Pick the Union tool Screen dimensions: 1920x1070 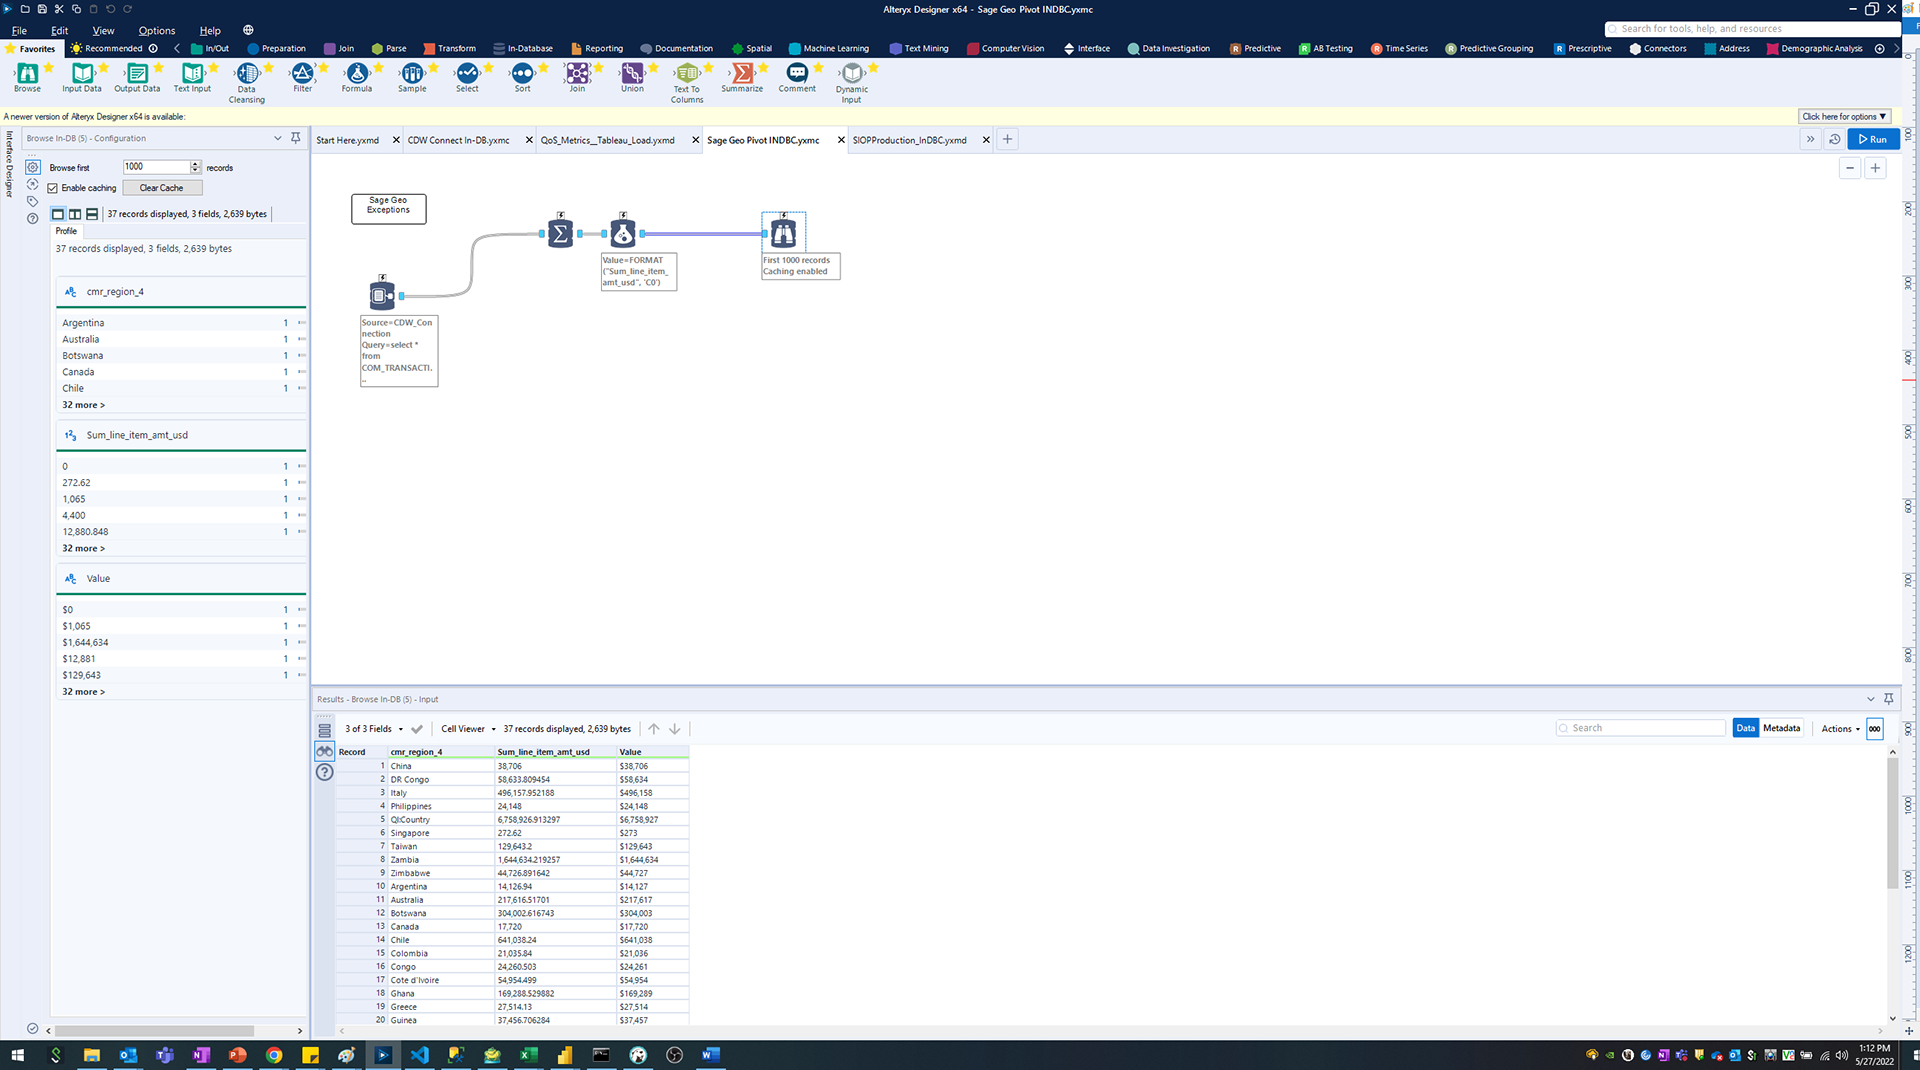point(632,78)
